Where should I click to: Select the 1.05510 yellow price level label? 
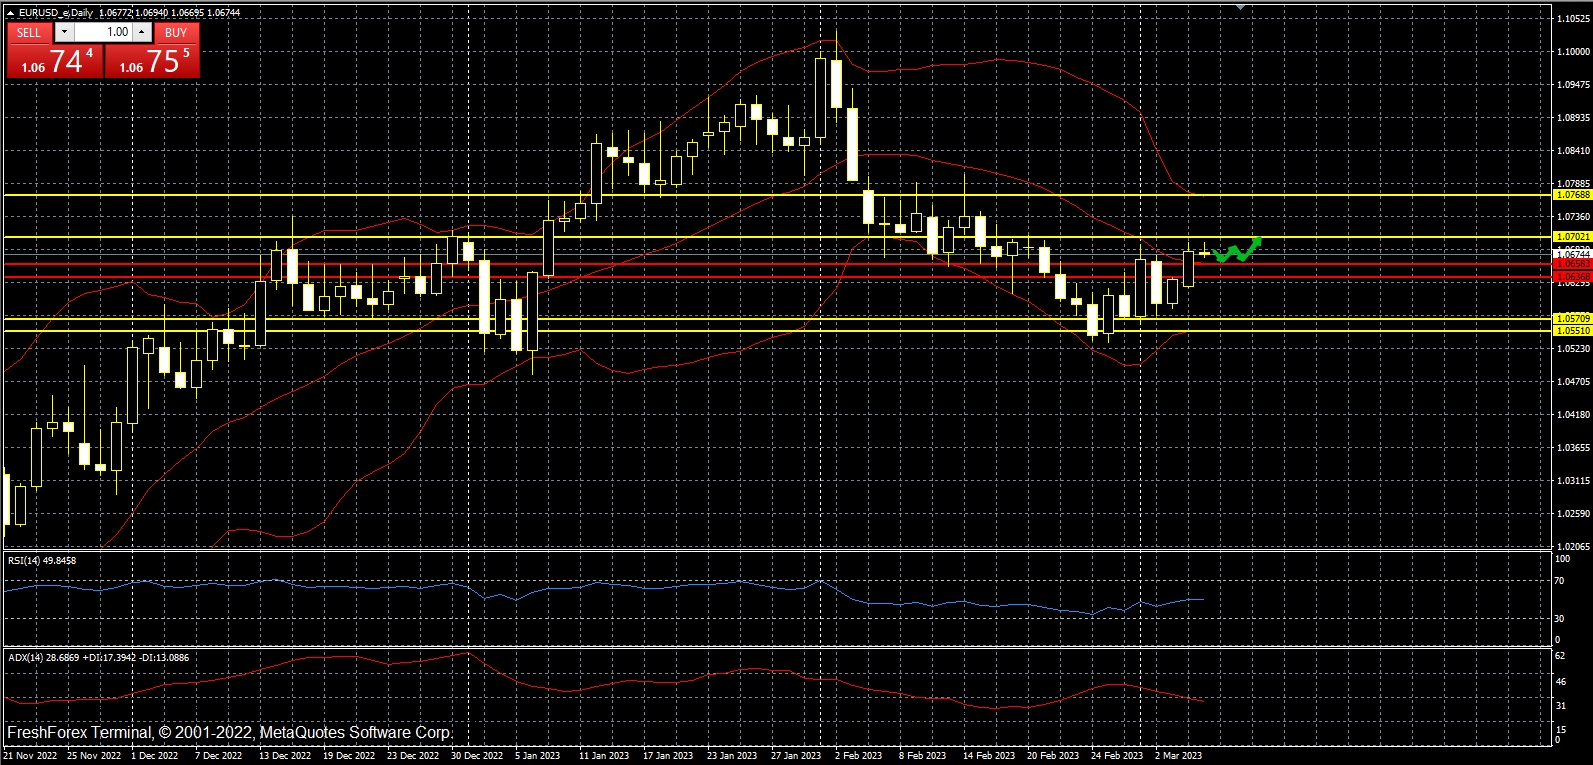pyautogui.click(x=1572, y=331)
